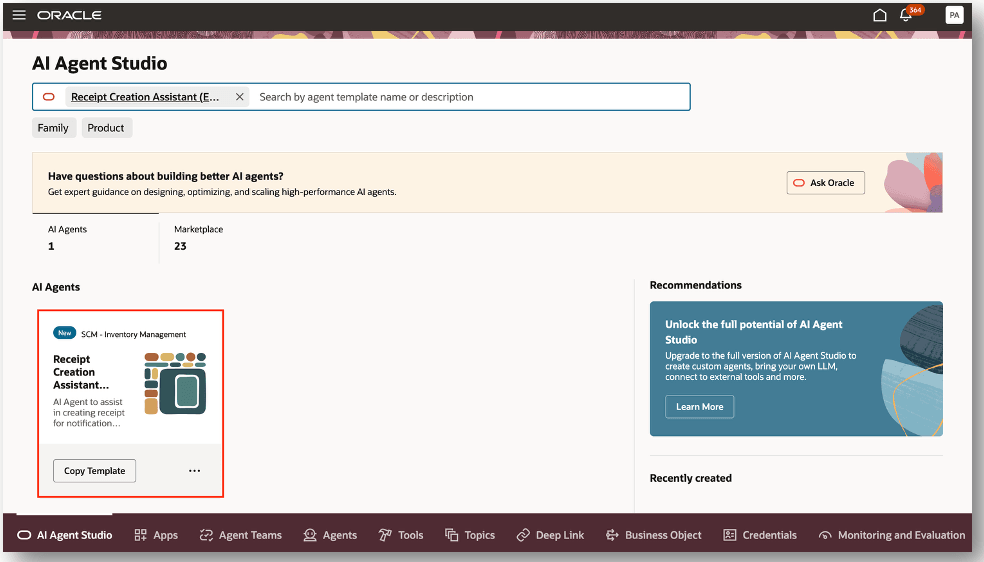The width and height of the screenshot is (984, 562).
Task: Open the Business Object tab
Action: point(654,535)
